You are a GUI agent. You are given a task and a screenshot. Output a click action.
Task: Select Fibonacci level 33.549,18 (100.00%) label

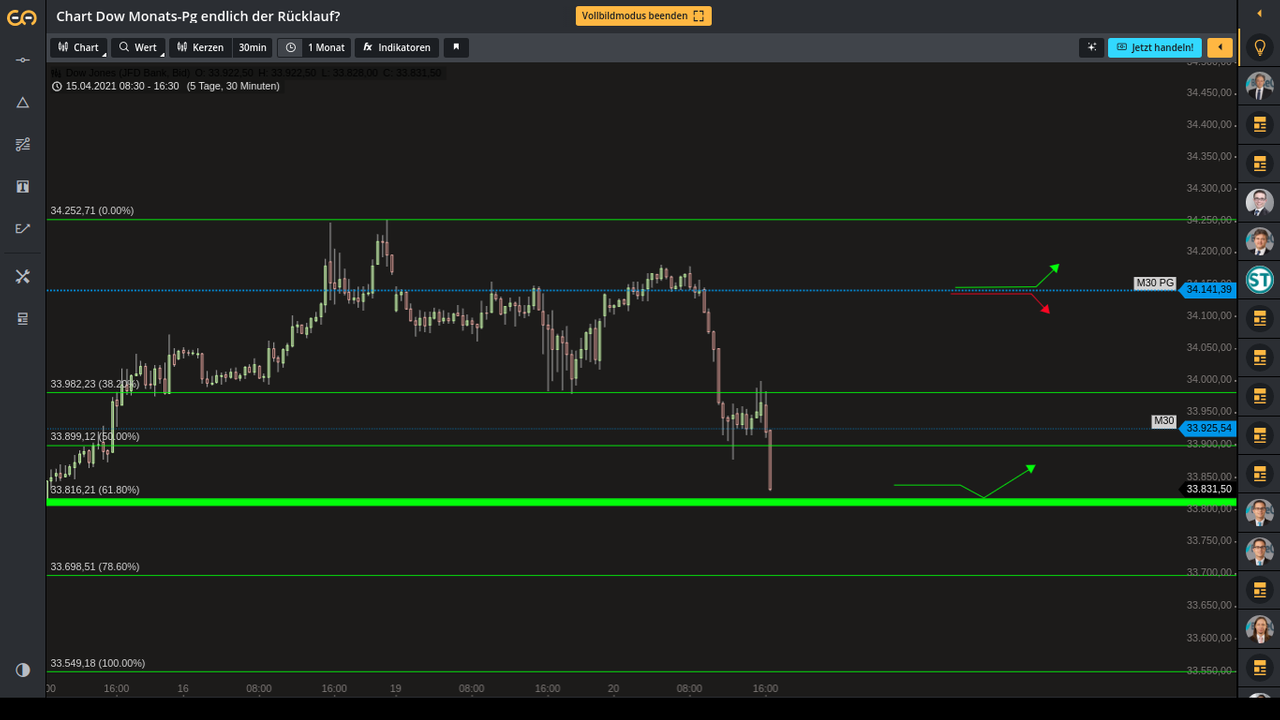[x=98, y=663]
